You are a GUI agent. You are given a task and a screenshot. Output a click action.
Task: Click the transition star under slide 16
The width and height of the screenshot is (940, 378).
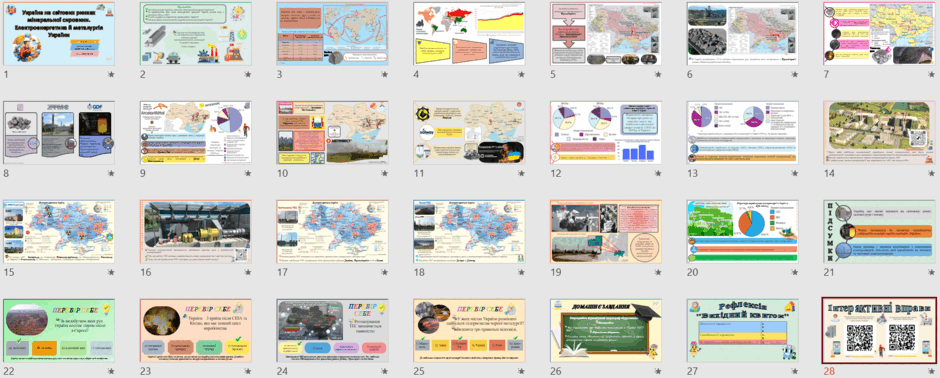click(248, 273)
